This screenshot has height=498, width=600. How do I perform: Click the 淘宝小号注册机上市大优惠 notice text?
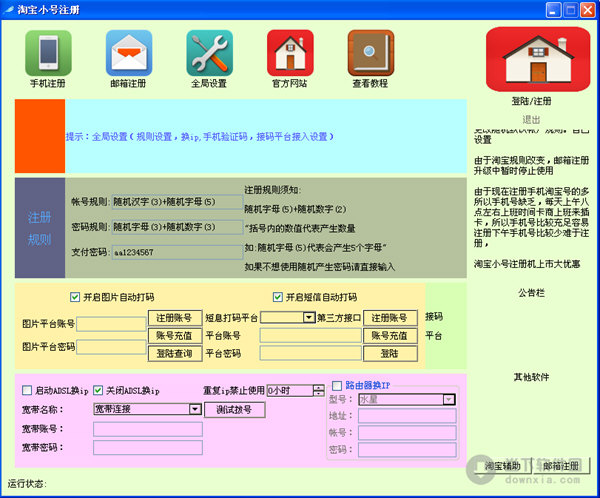click(x=527, y=264)
